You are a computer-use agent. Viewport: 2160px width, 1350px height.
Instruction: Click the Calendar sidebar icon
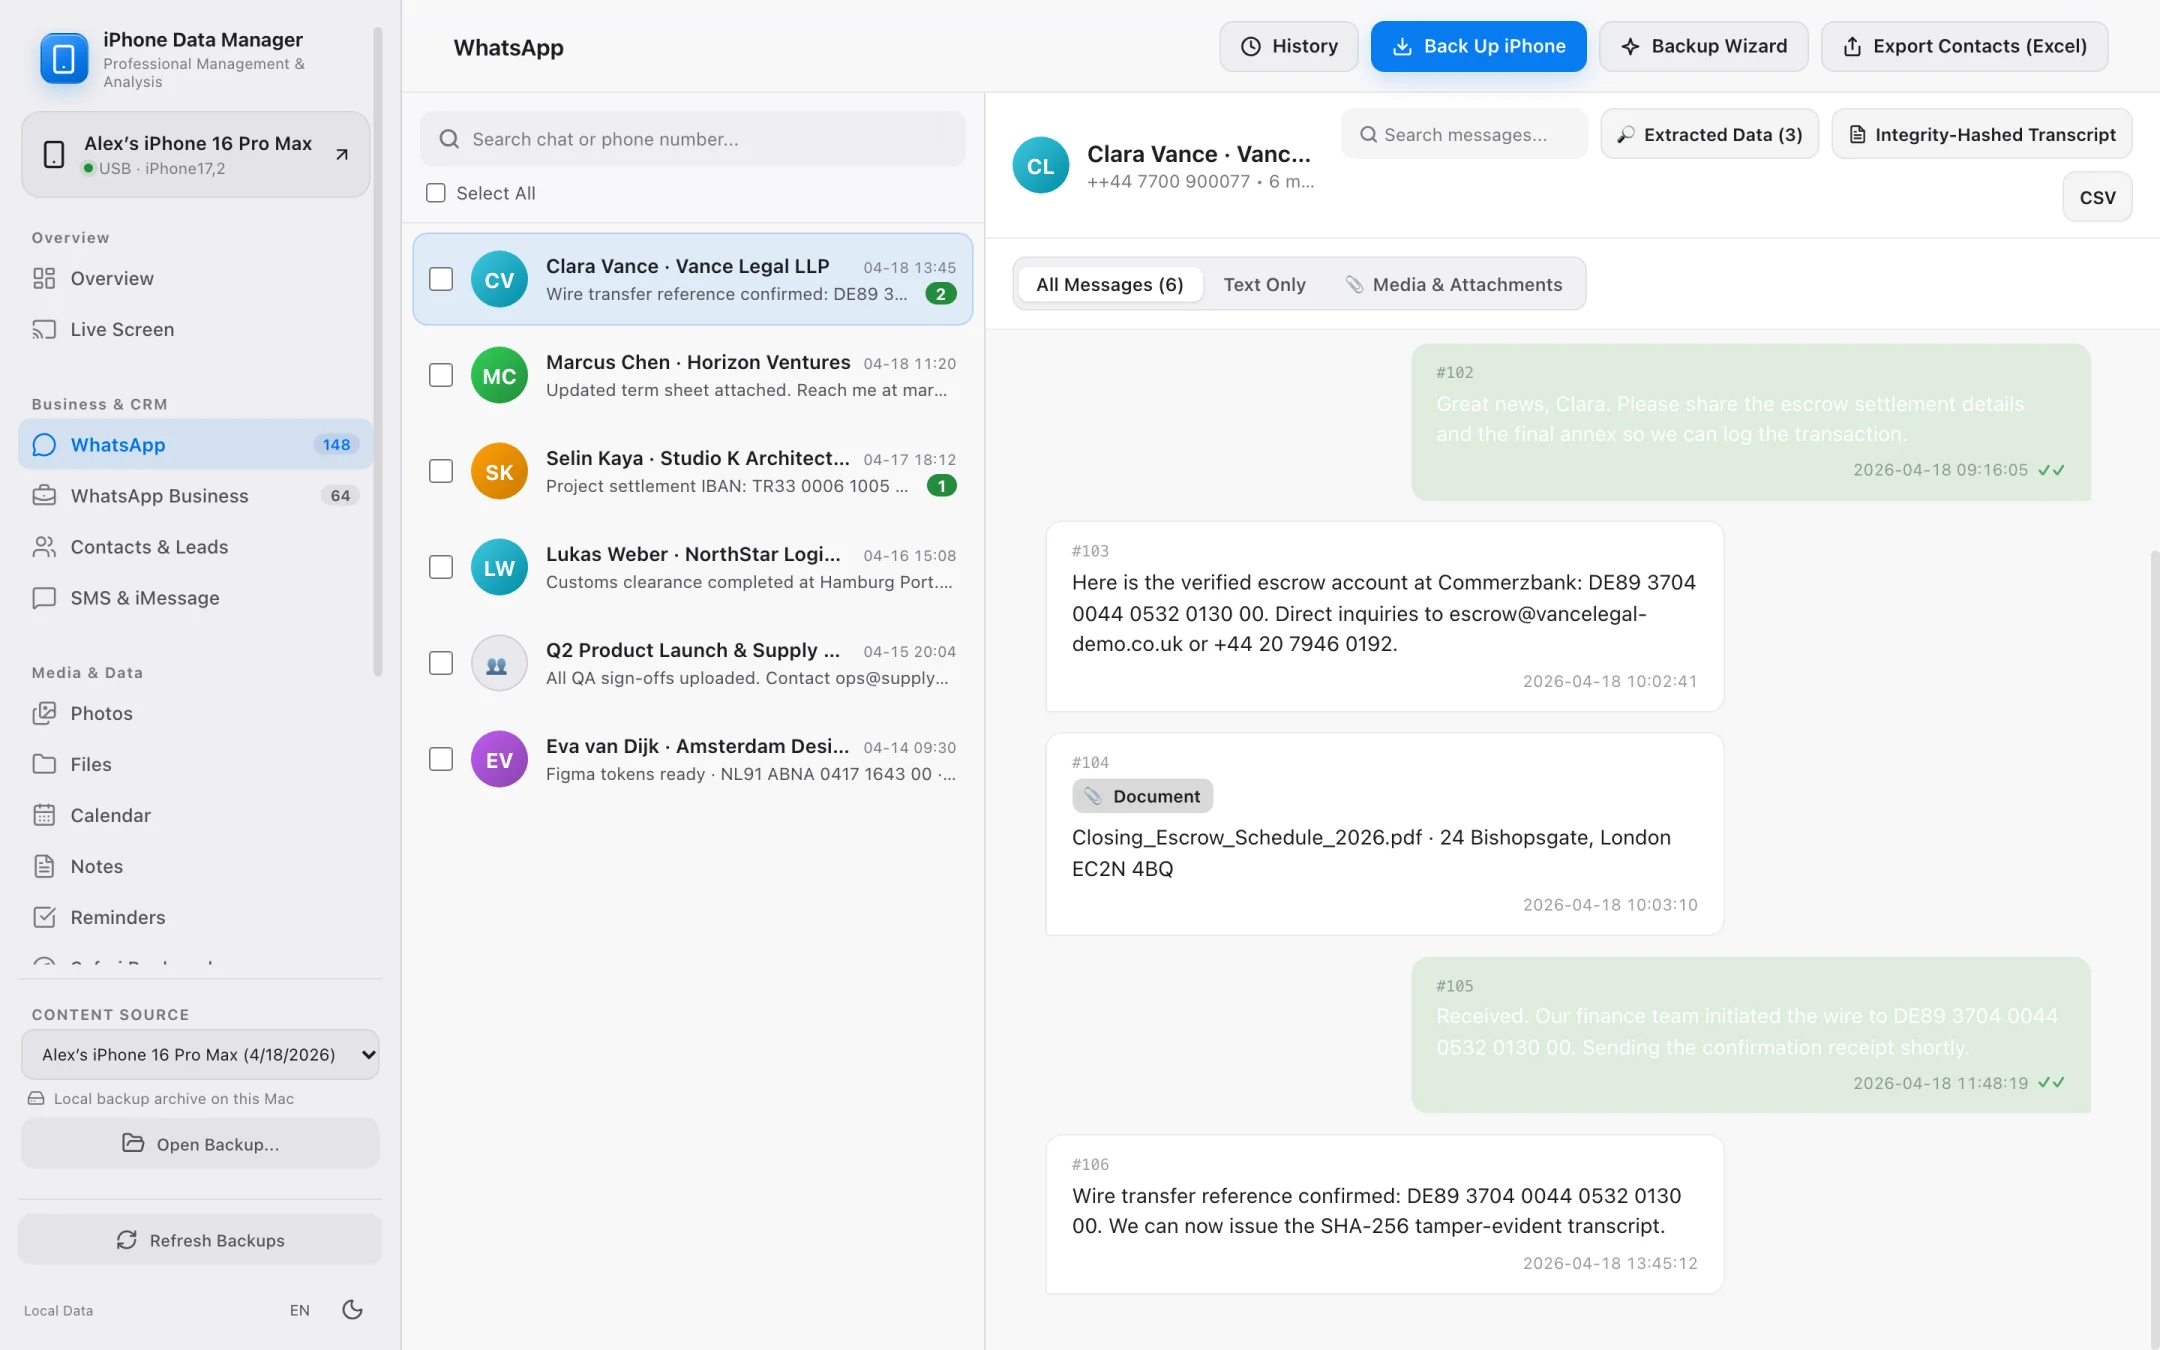tap(44, 815)
